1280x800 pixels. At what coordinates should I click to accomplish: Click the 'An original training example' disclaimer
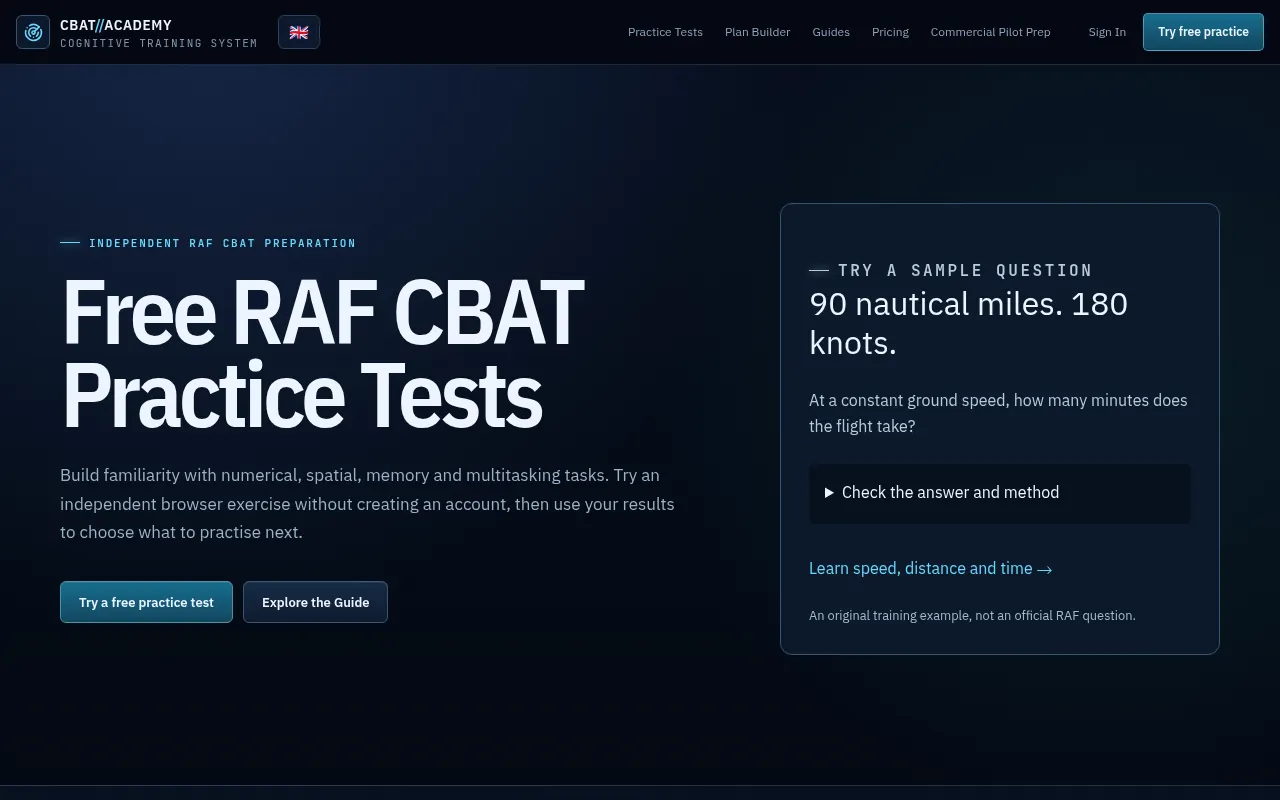click(972, 616)
